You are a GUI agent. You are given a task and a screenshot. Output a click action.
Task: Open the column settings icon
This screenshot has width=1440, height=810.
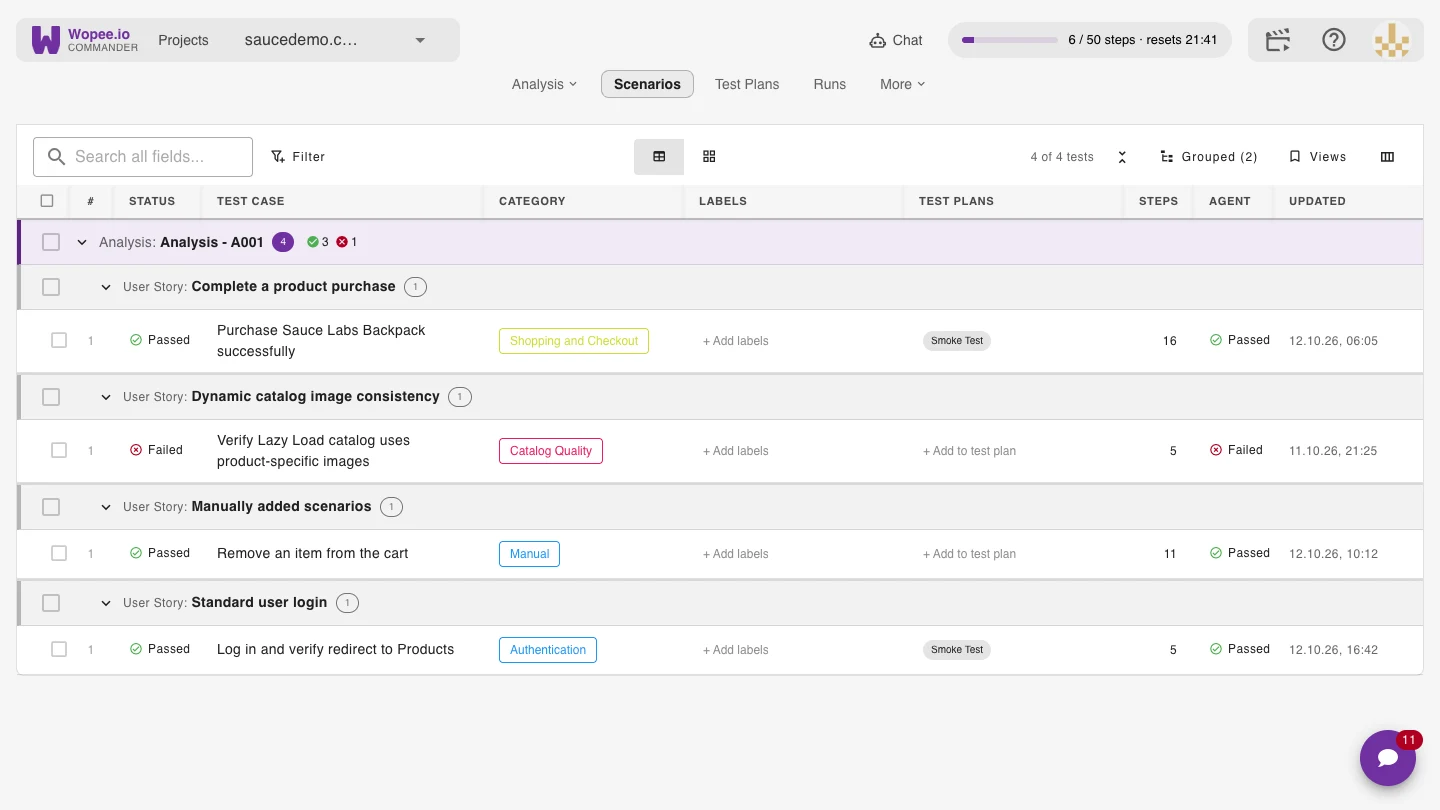[x=1387, y=157]
